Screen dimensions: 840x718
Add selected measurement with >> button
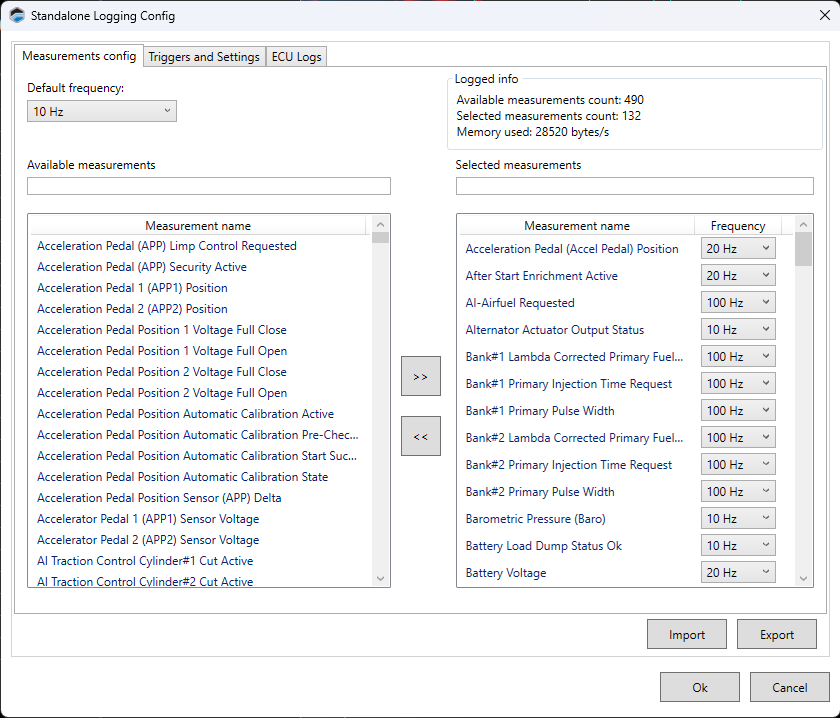point(420,376)
